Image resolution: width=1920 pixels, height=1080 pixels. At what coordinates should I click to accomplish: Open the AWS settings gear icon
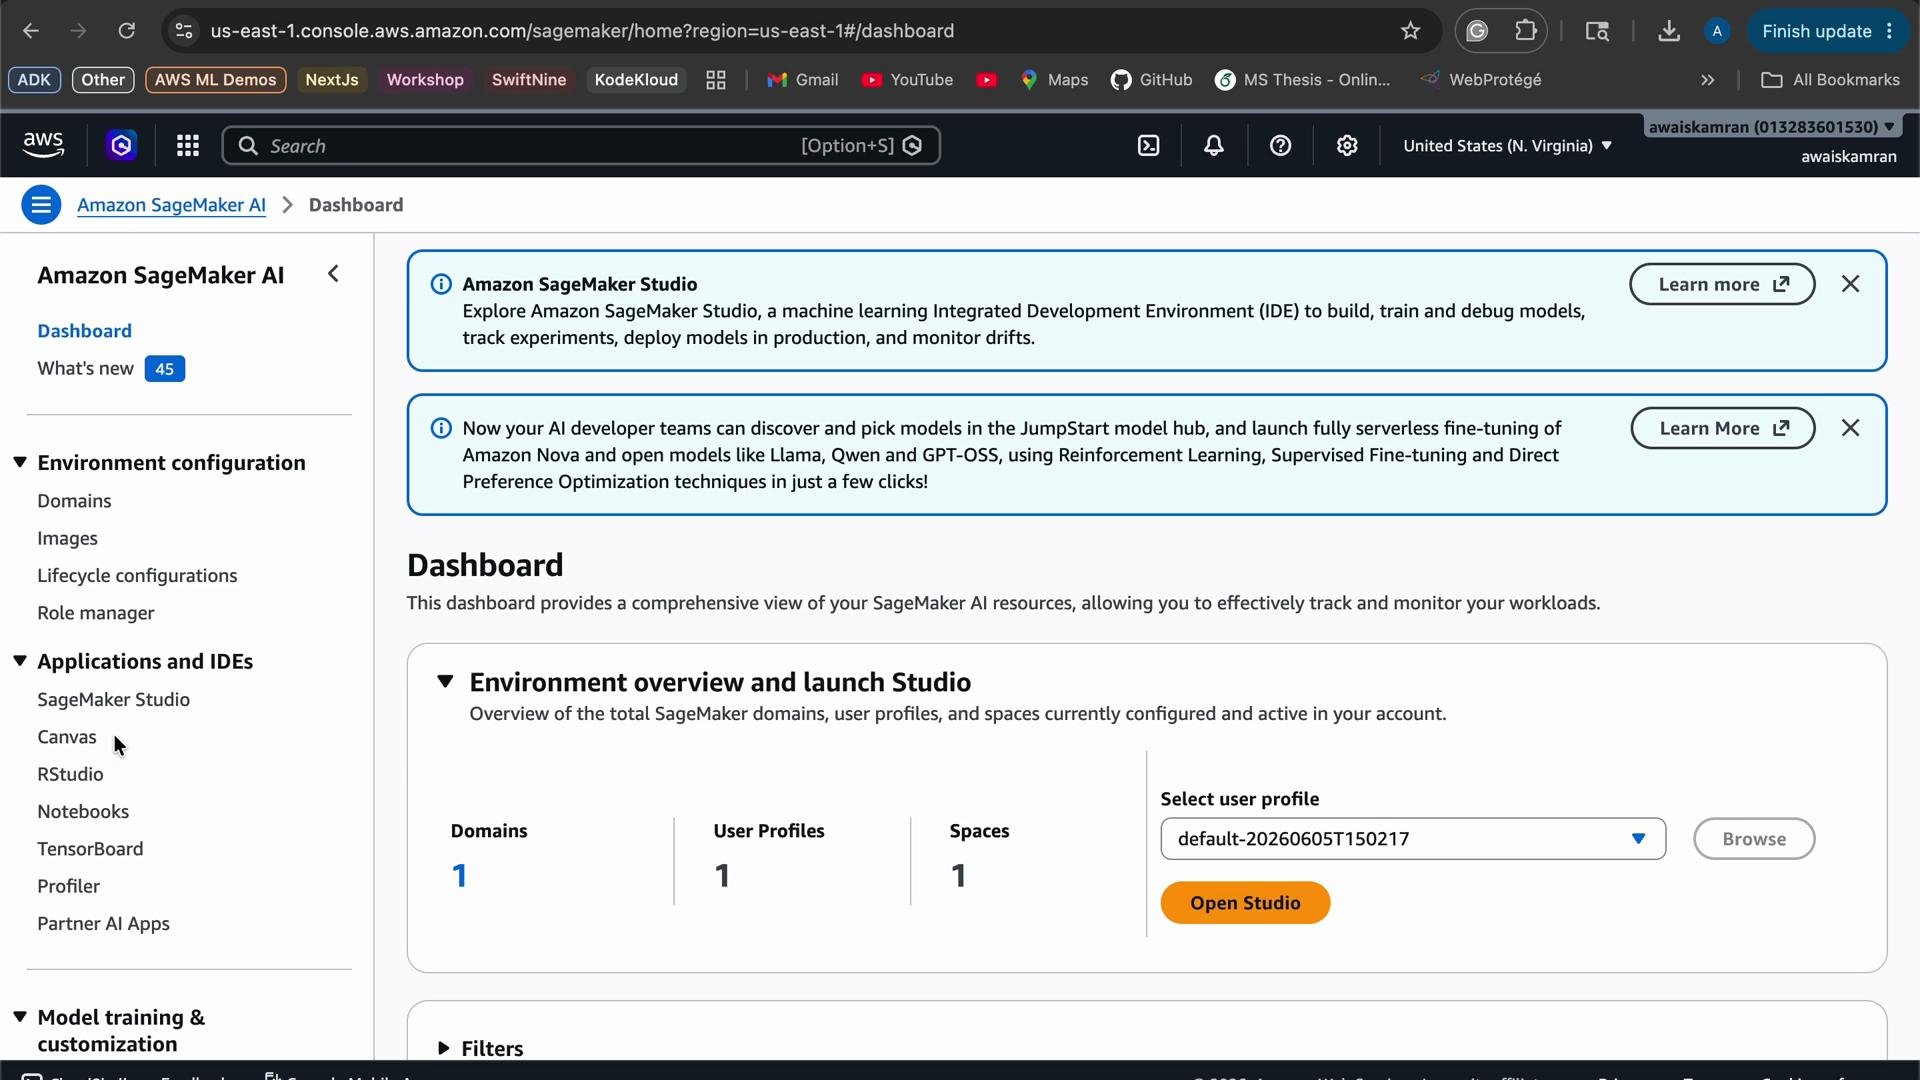(1347, 146)
